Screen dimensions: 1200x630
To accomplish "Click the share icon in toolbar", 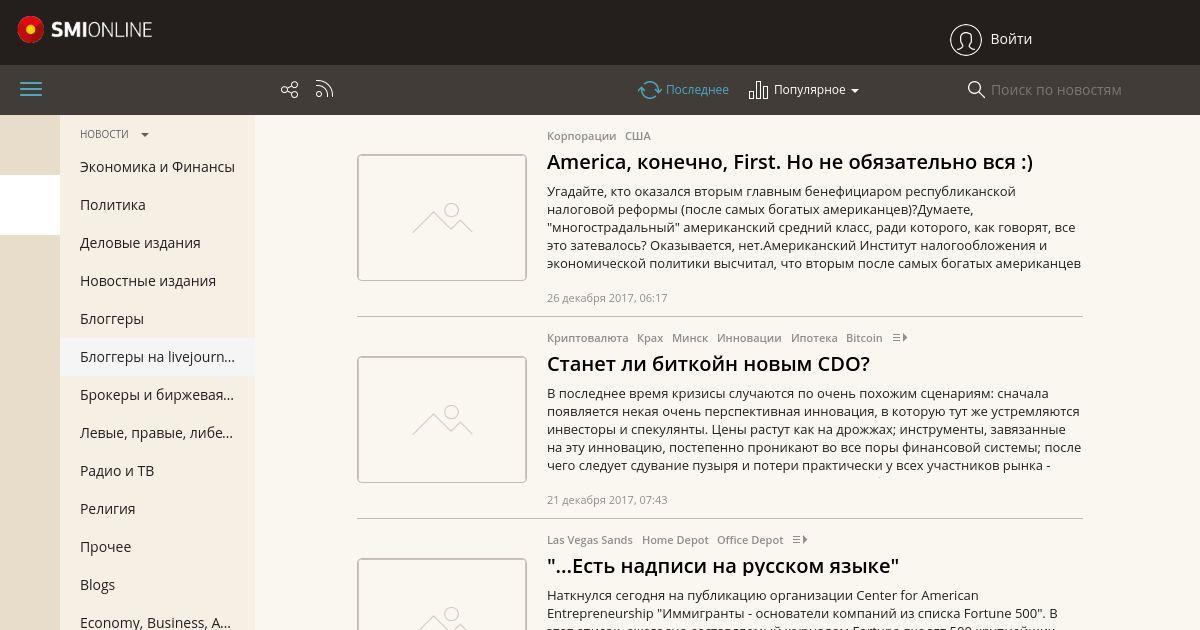I will pyautogui.click(x=290, y=90).
